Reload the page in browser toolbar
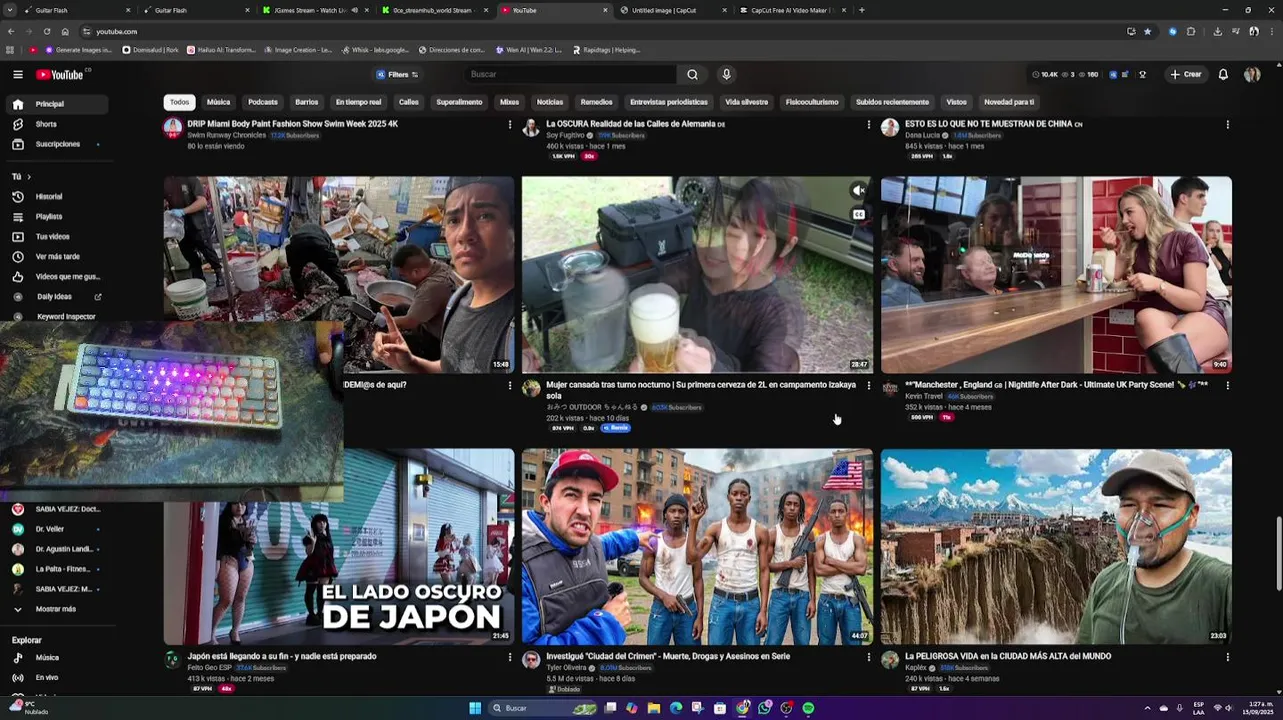Viewport: 1283px width, 720px height. click(46, 31)
